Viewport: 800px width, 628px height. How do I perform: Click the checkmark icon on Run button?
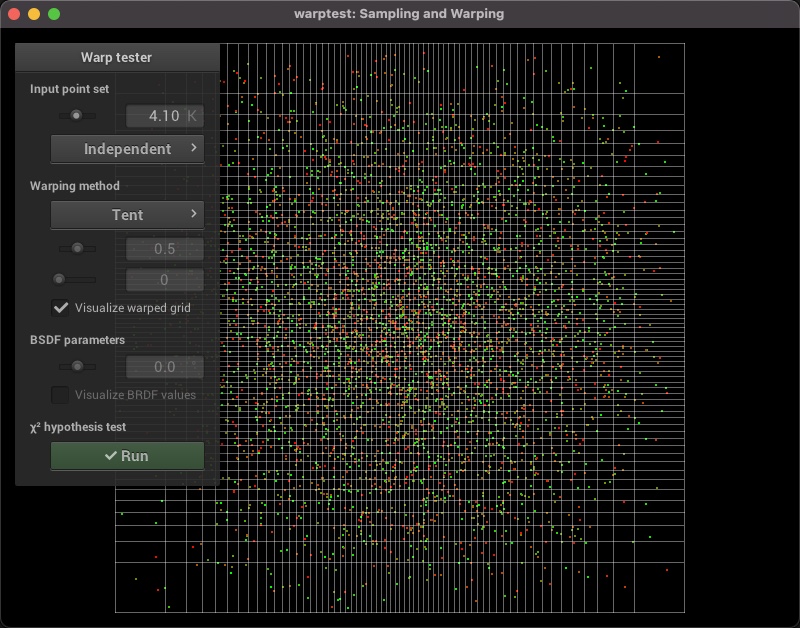click(111, 456)
